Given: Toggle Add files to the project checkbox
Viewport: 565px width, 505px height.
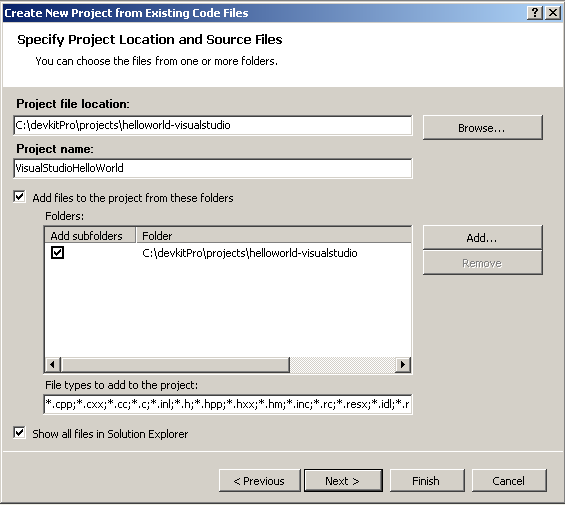Looking at the screenshot, I should pos(19,197).
